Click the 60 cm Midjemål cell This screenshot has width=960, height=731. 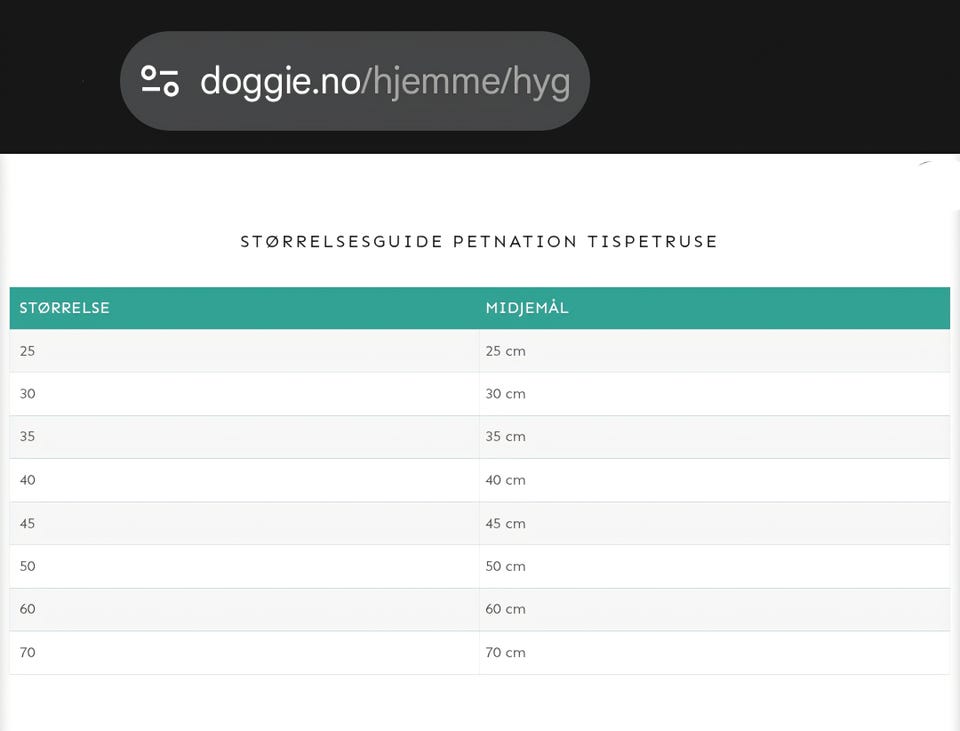505,609
